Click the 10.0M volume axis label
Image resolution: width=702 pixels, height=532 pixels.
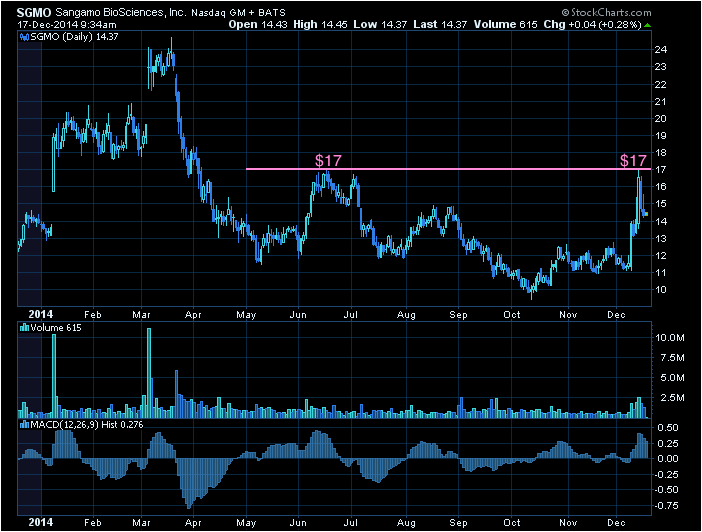tap(670, 338)
